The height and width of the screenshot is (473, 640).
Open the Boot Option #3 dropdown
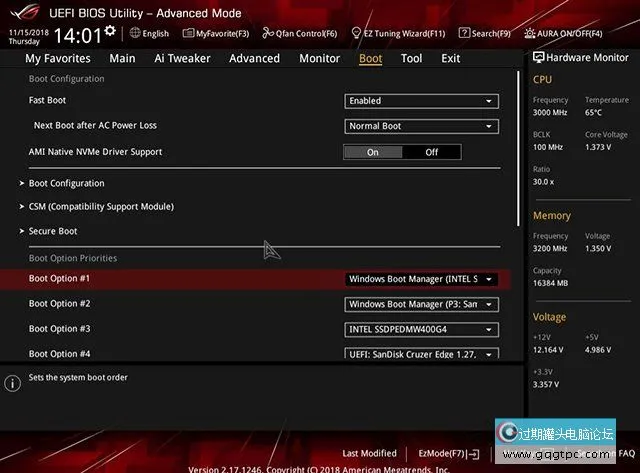[421, 330]
